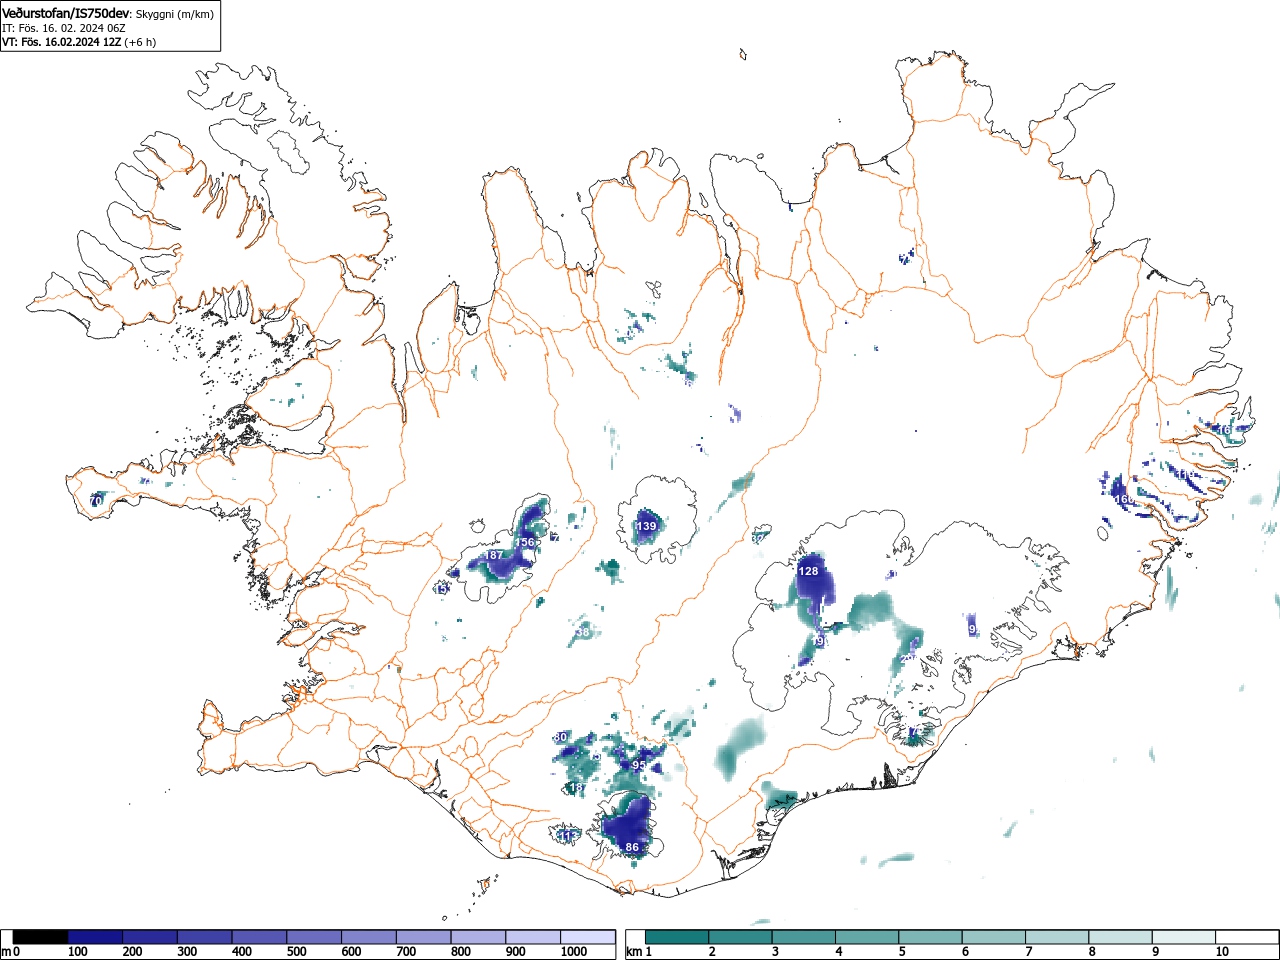The width and height of the screenshot is (1280, 960).
Task: Click the '300' label on the meter scale
Action: (x=187, y=952)
